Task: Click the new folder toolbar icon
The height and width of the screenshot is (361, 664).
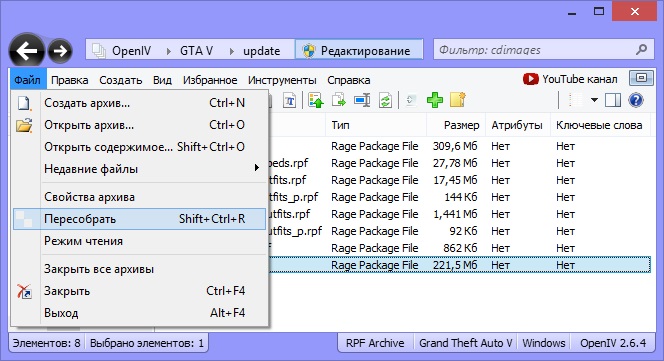Action: point(458,100)
